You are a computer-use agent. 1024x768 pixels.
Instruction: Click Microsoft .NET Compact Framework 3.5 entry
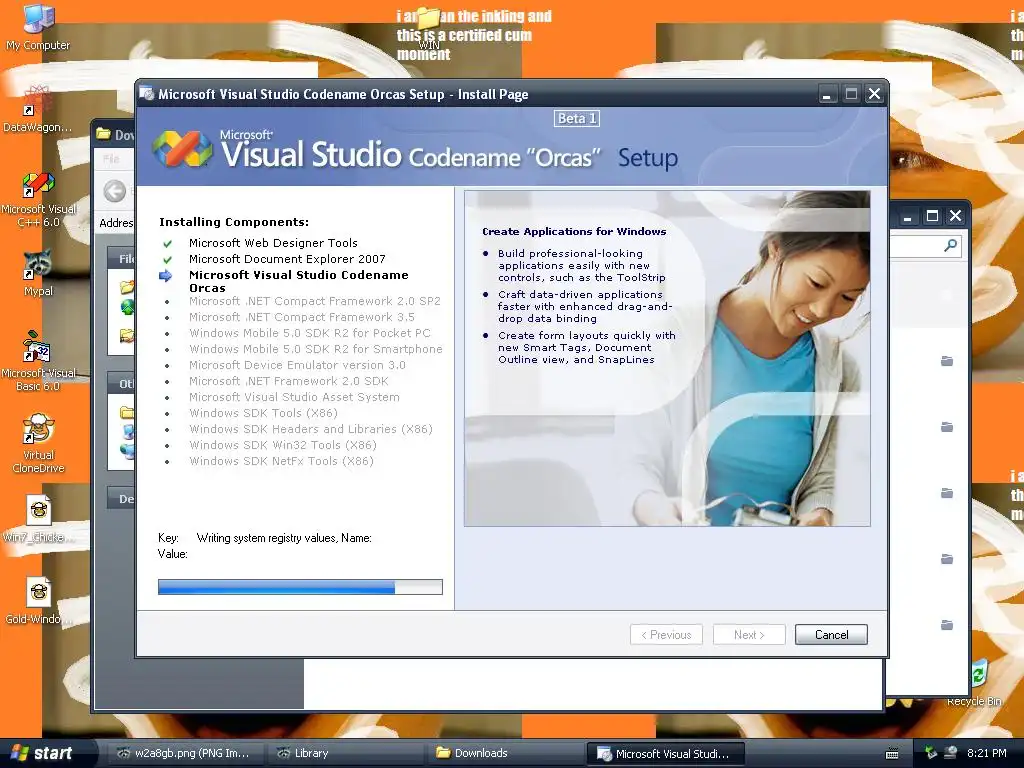click(302, 317)
